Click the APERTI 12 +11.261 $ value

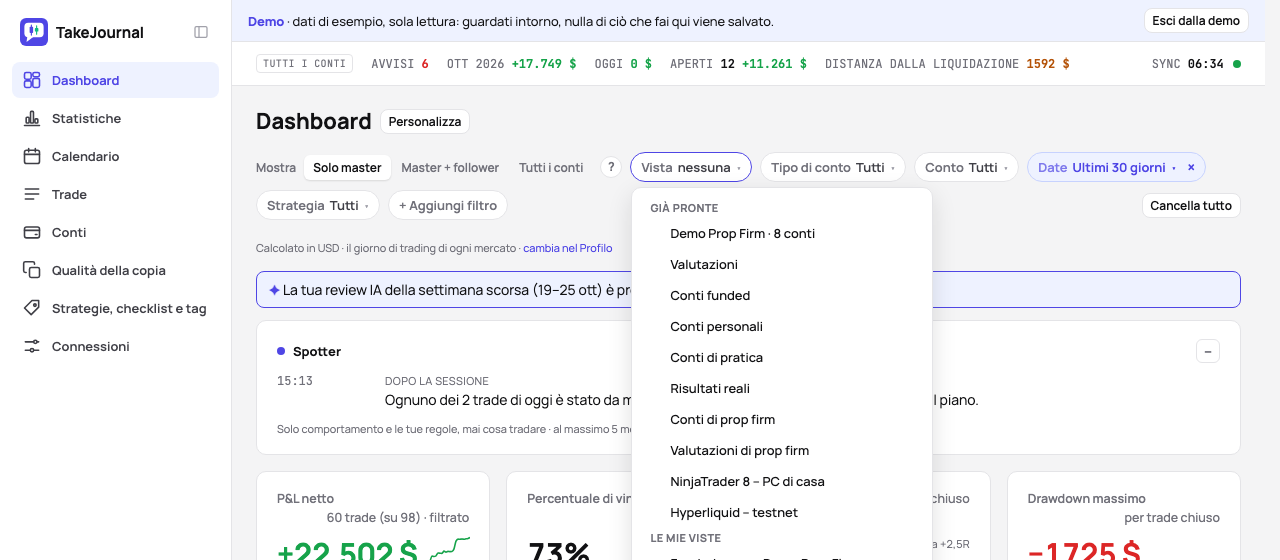[x=739, y=64]
